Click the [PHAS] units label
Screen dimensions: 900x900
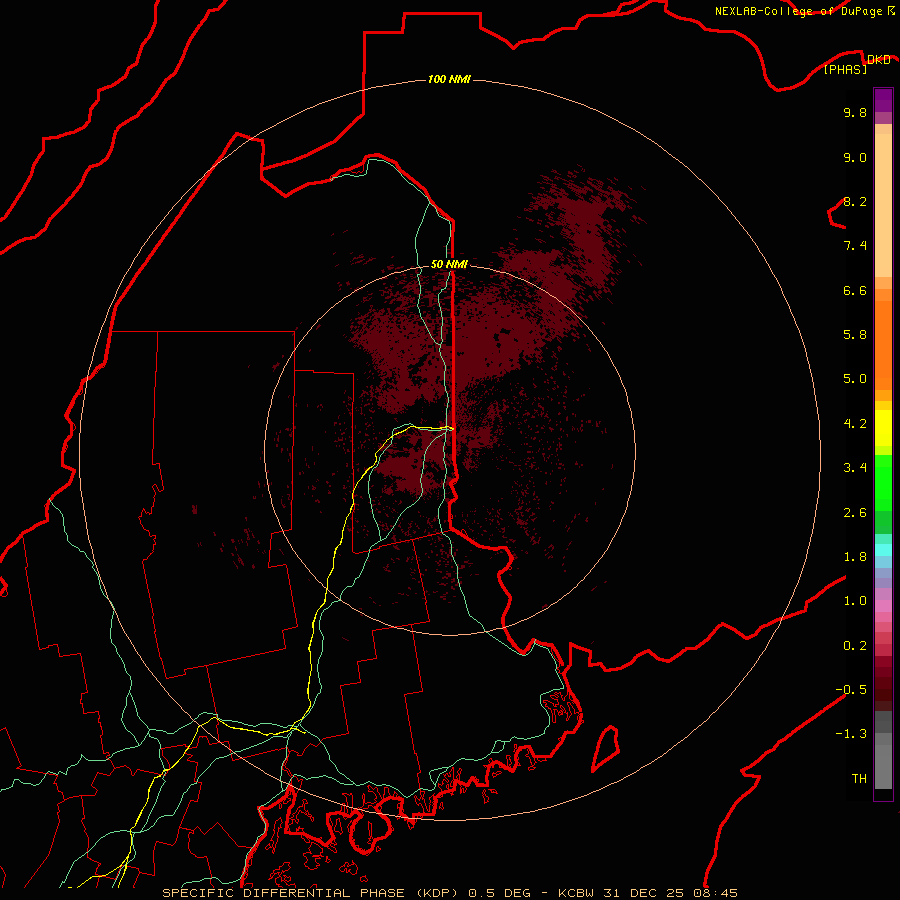845,69
